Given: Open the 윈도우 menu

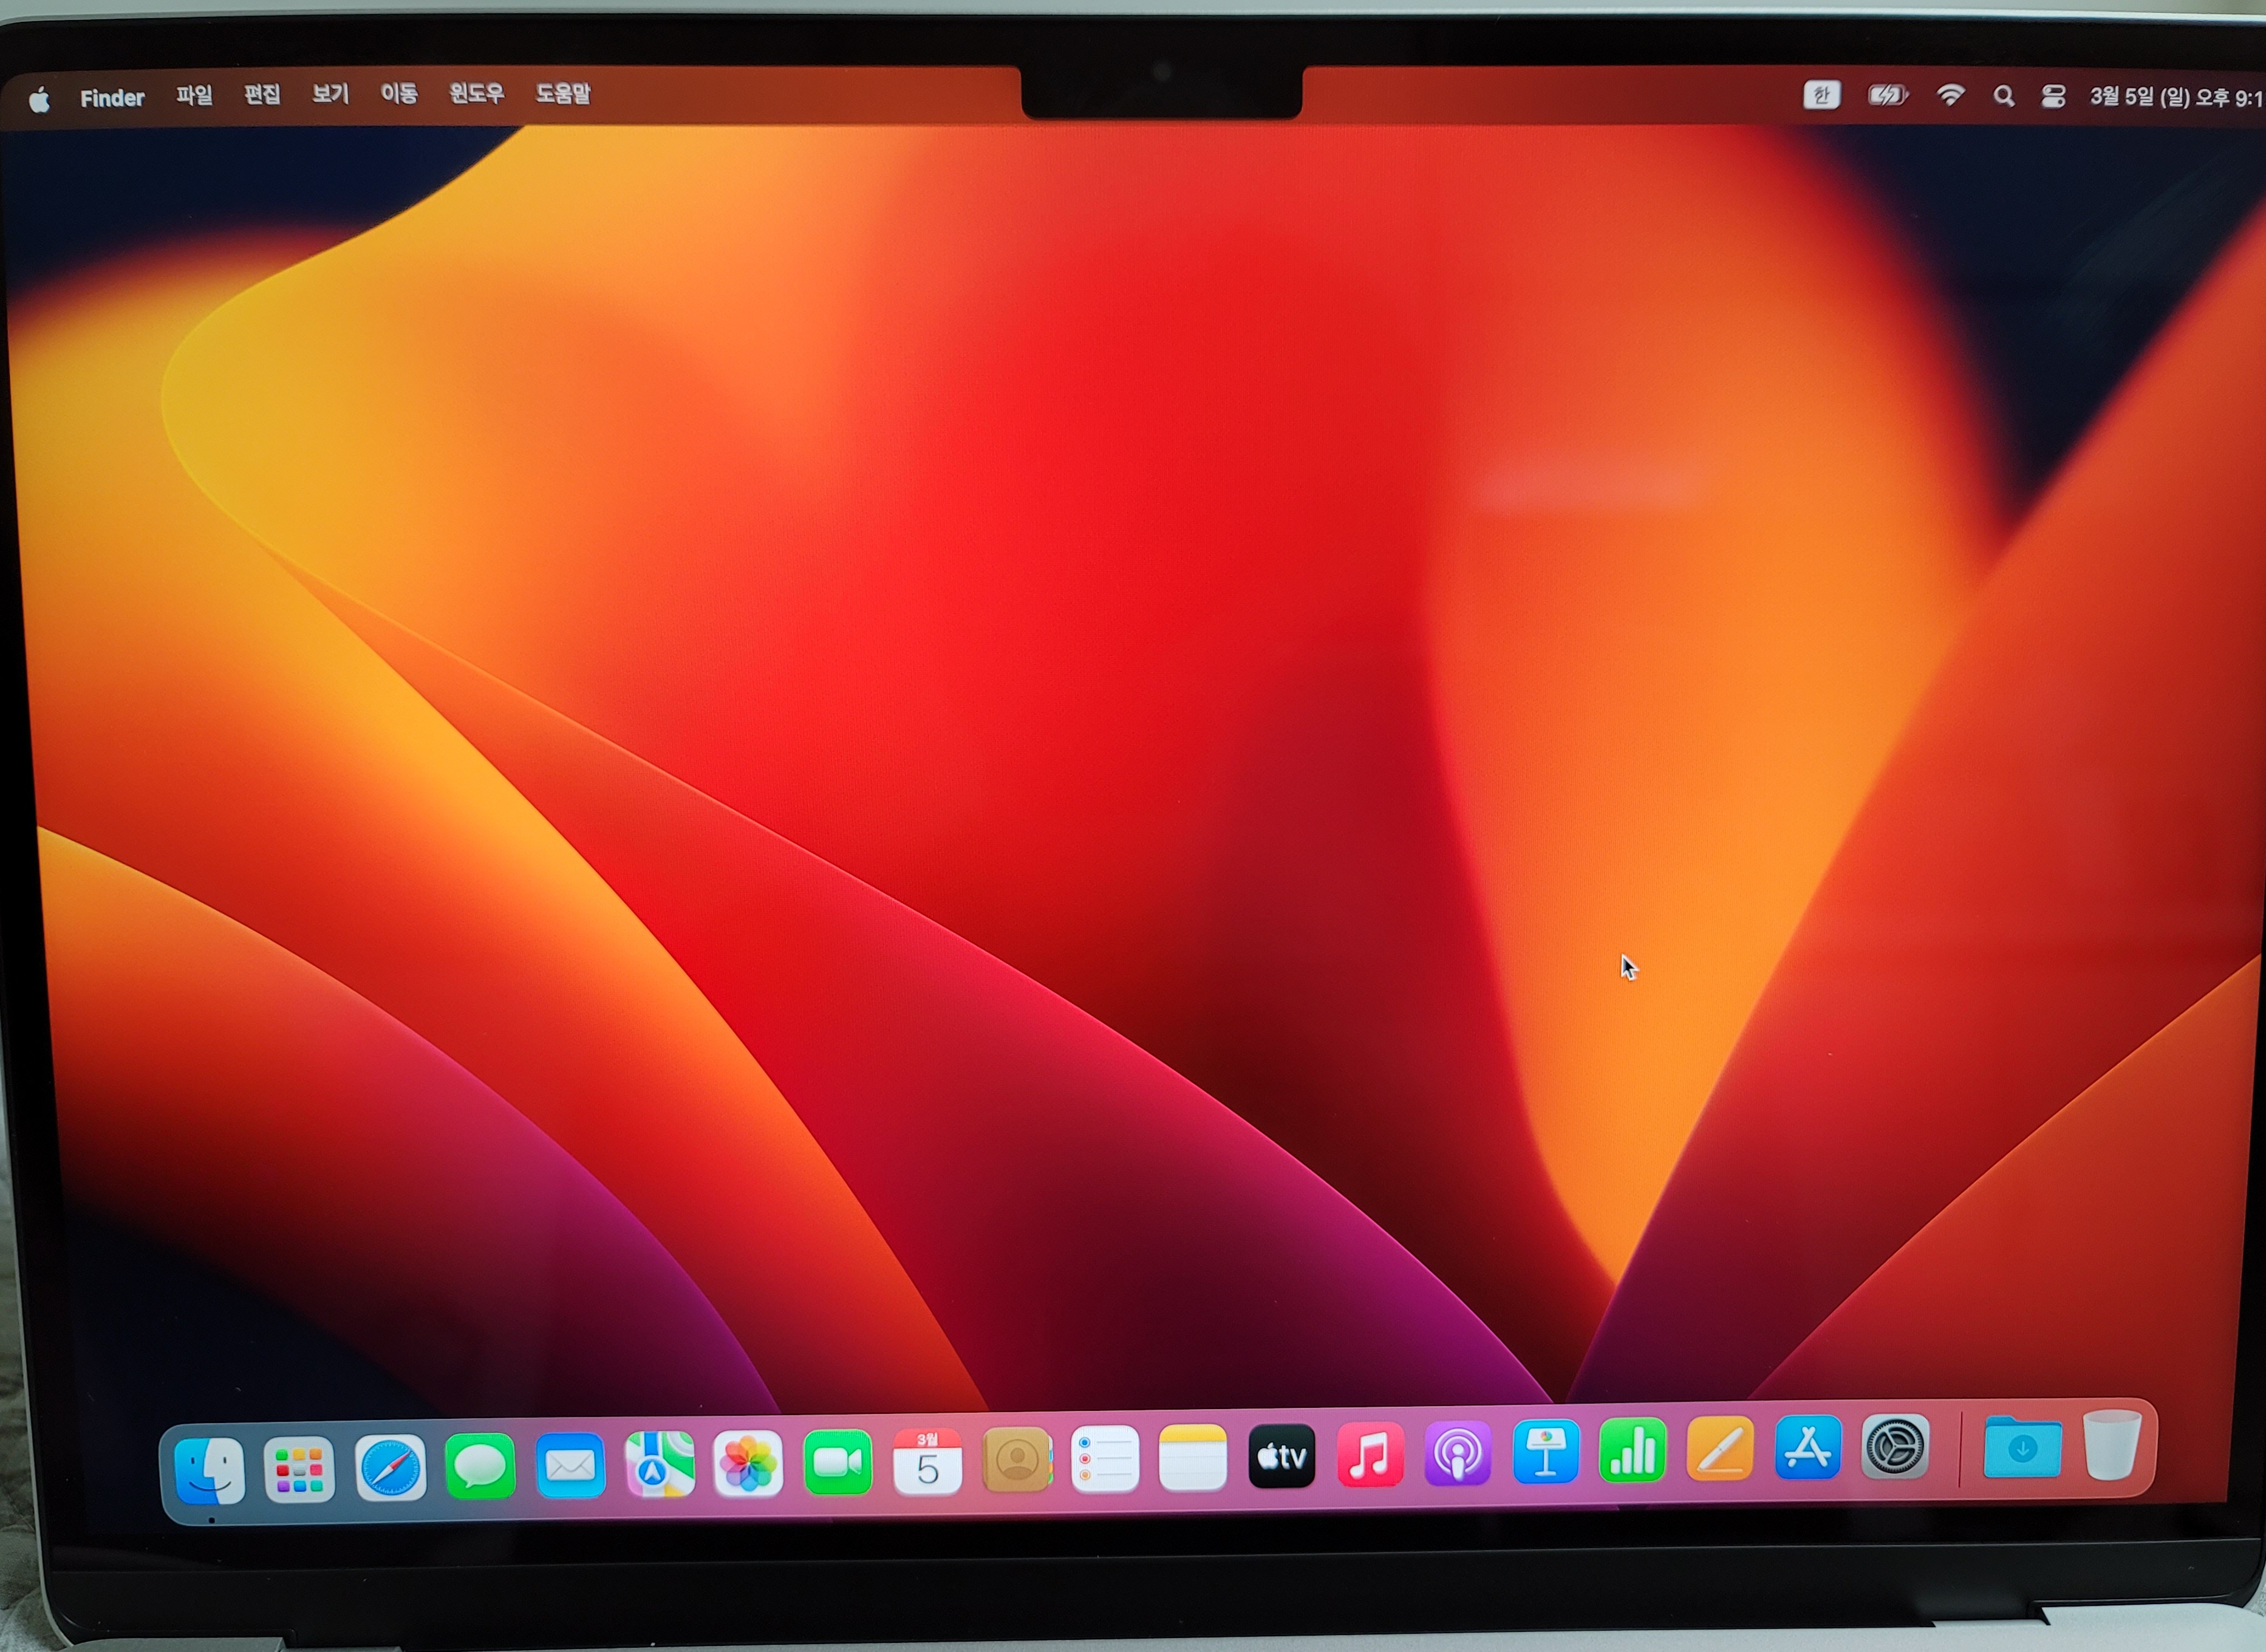Looking at the screenshot, I should [476, 94].
